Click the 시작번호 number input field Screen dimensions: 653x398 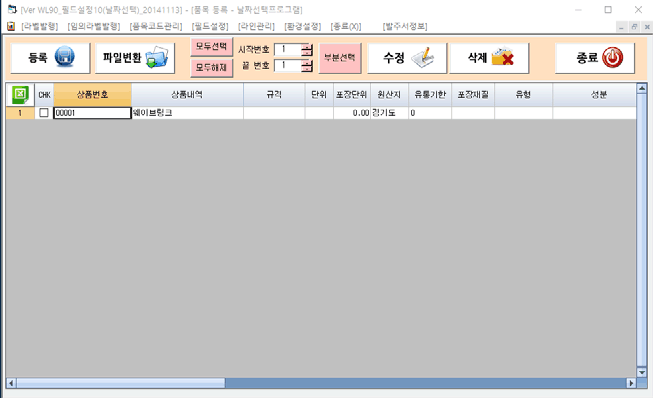pyautogui.click(x=288, y=50)
